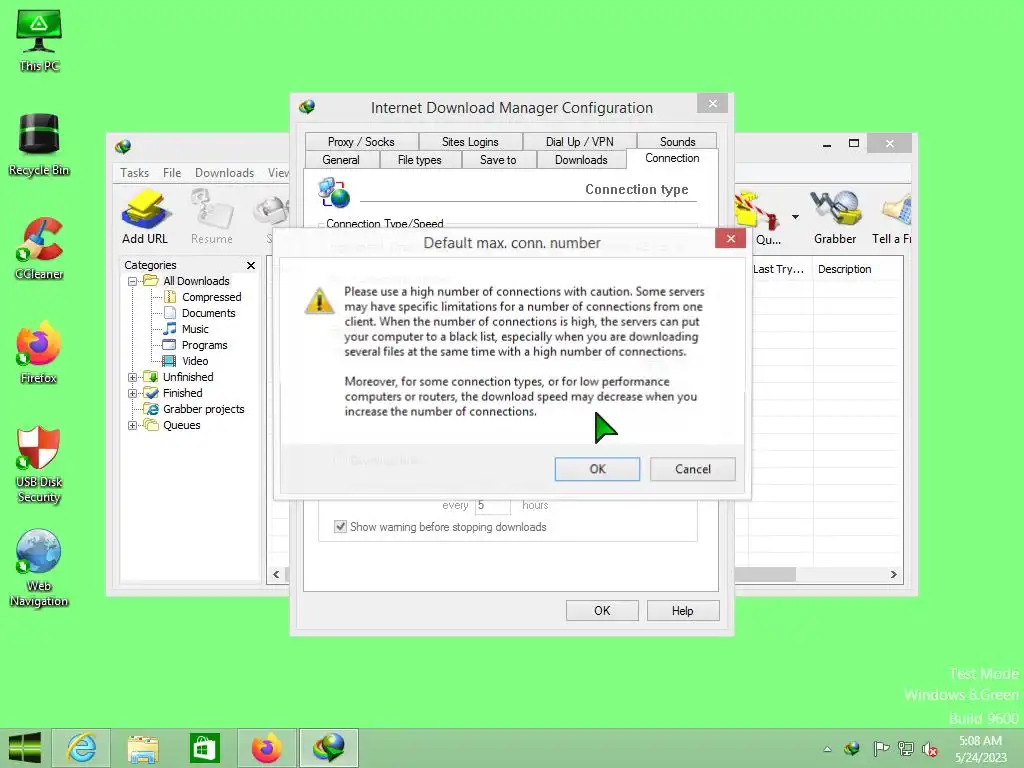Switch to the Proxy / Socks tab
Viewport: 1024px width, 768px height.
(361, 142)
